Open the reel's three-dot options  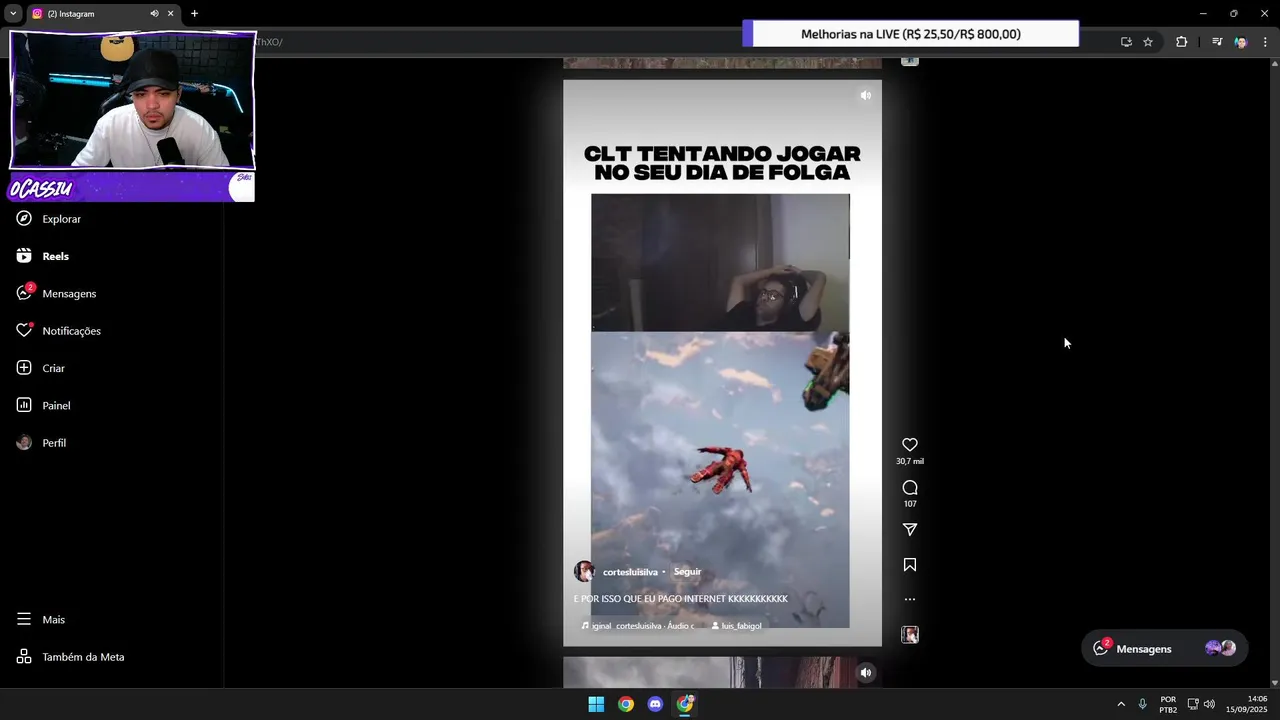coord(910,600)
